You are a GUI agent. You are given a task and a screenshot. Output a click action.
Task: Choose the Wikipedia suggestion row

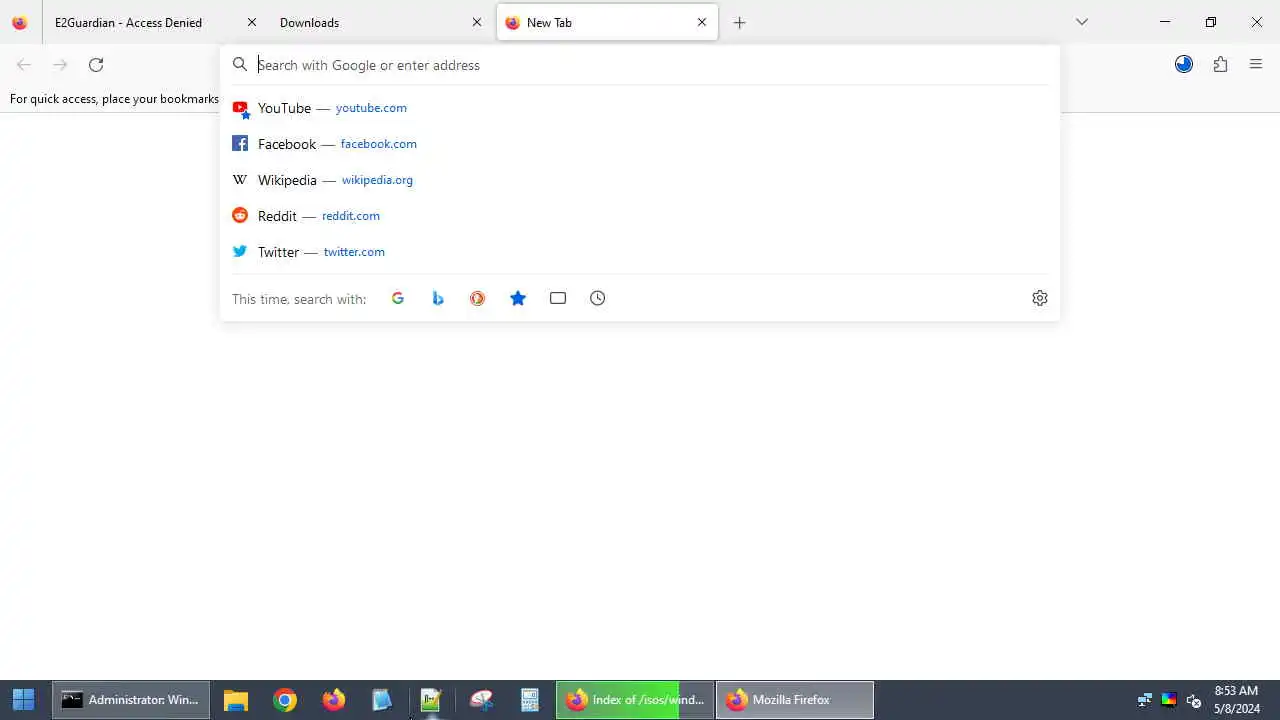(x=640, y=180)
